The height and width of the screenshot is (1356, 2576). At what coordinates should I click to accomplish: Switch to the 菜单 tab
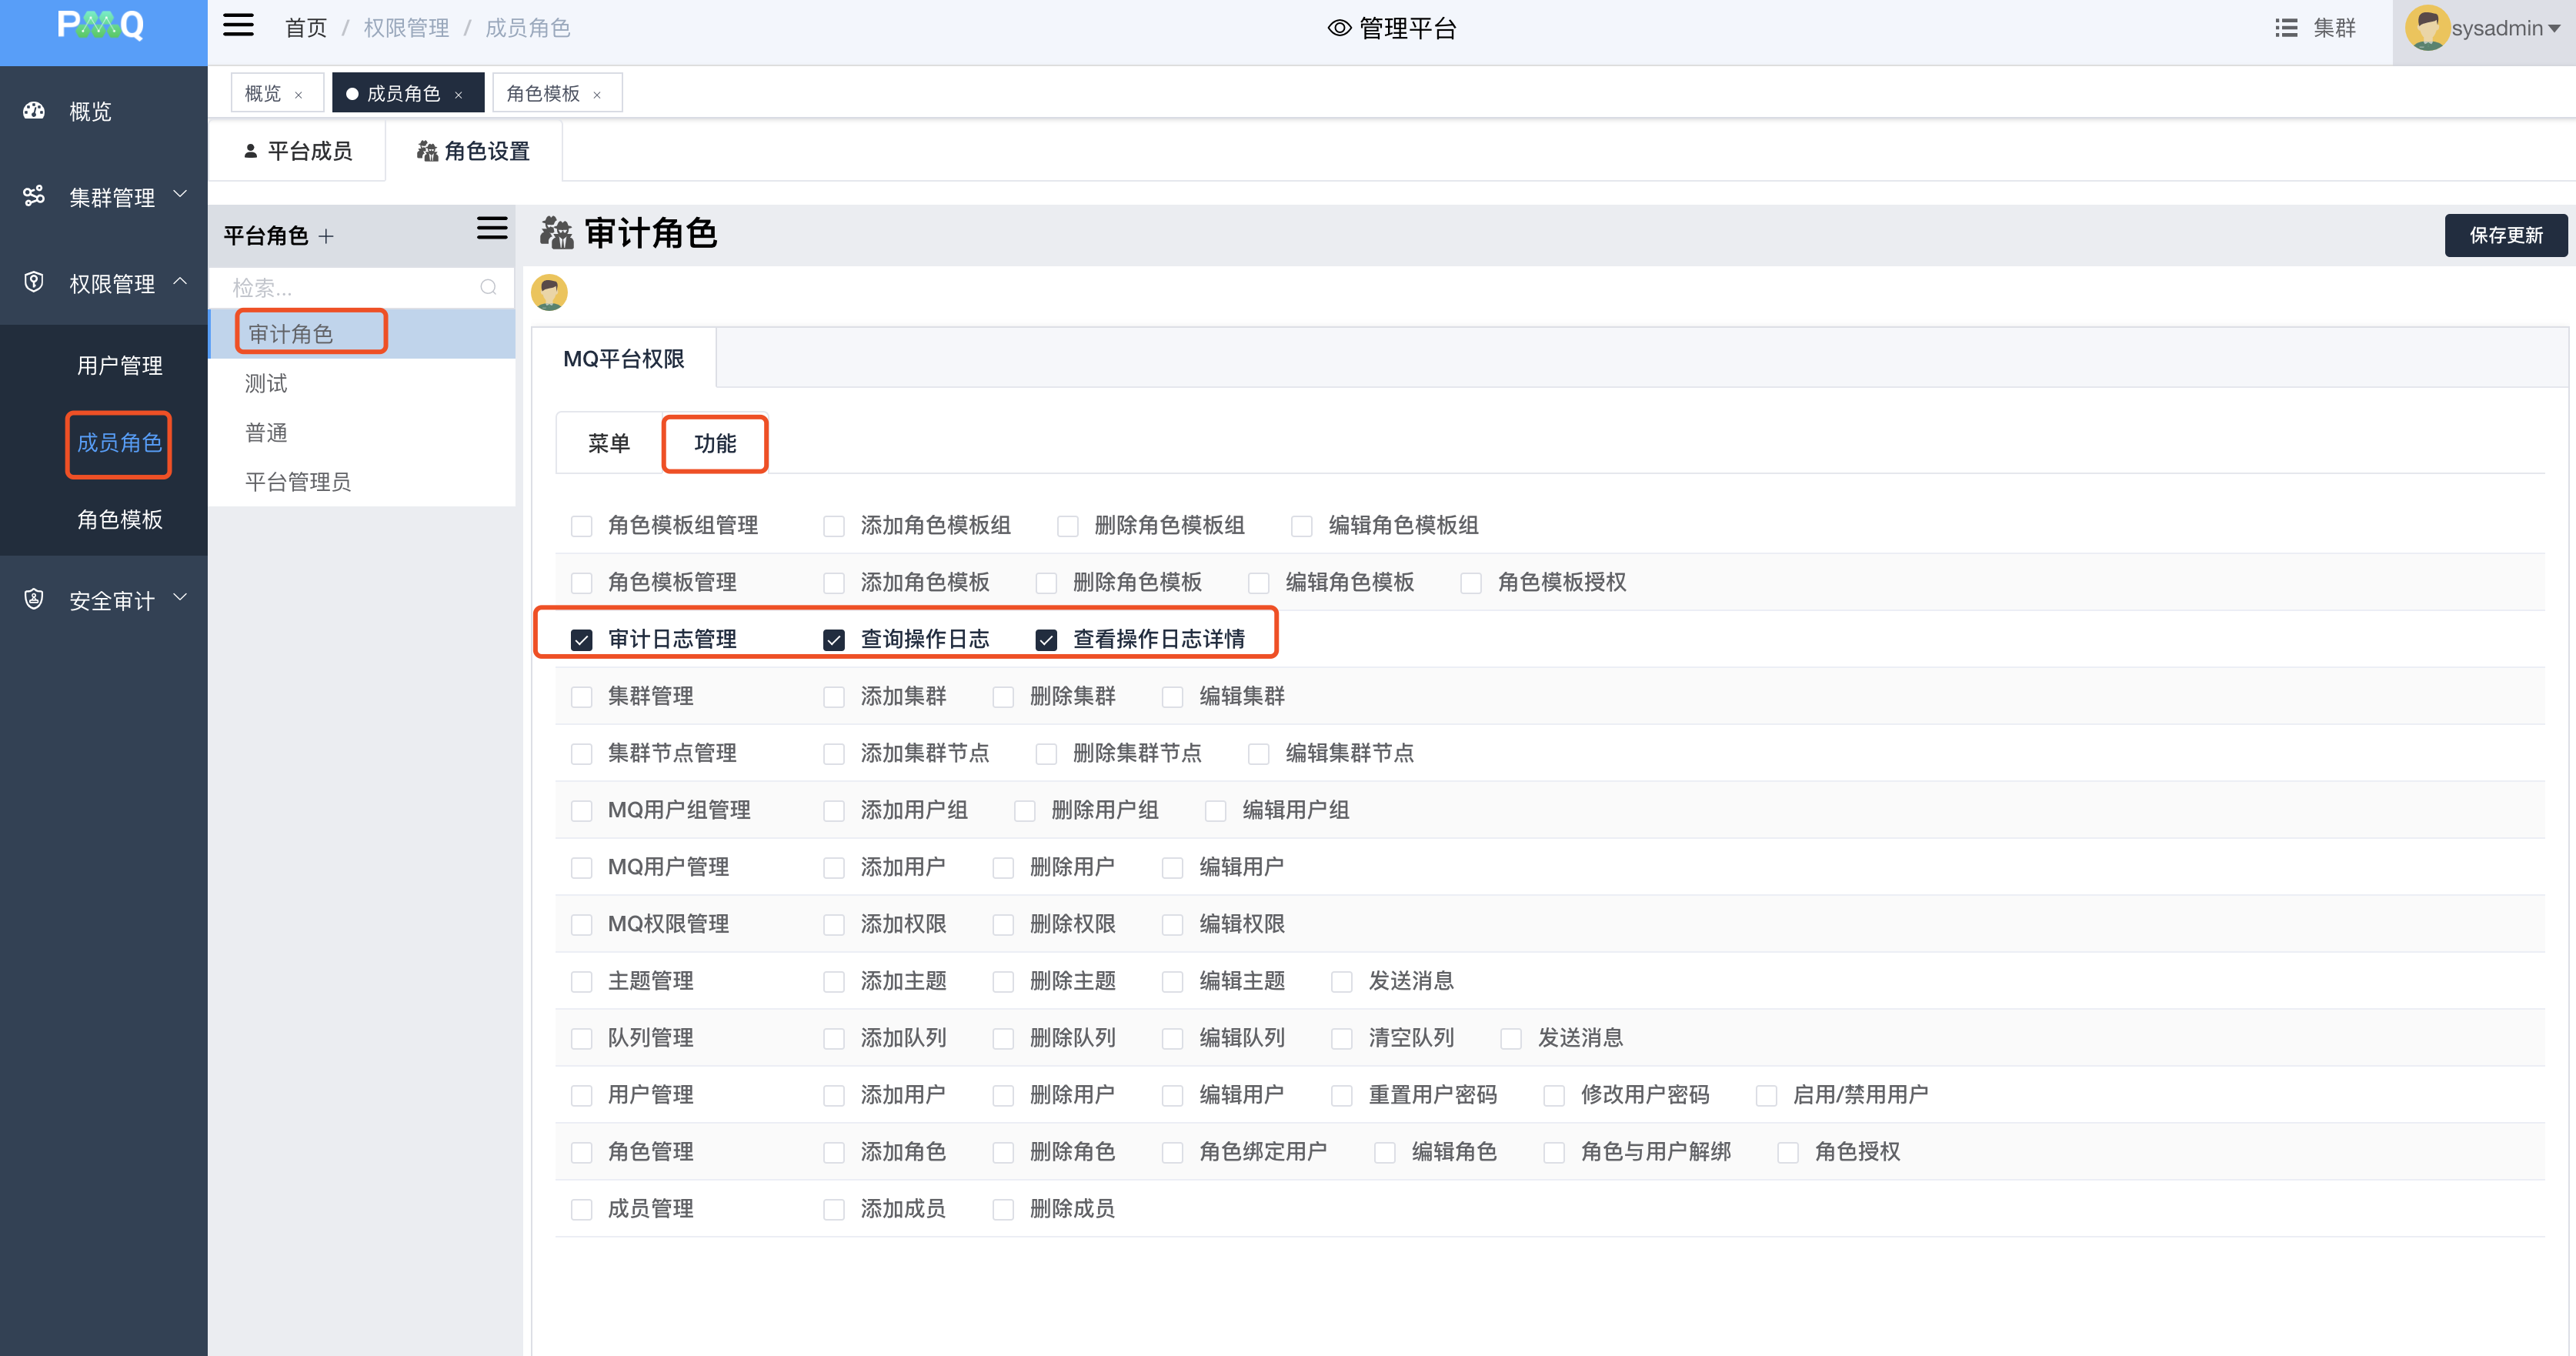coord(608,443)
